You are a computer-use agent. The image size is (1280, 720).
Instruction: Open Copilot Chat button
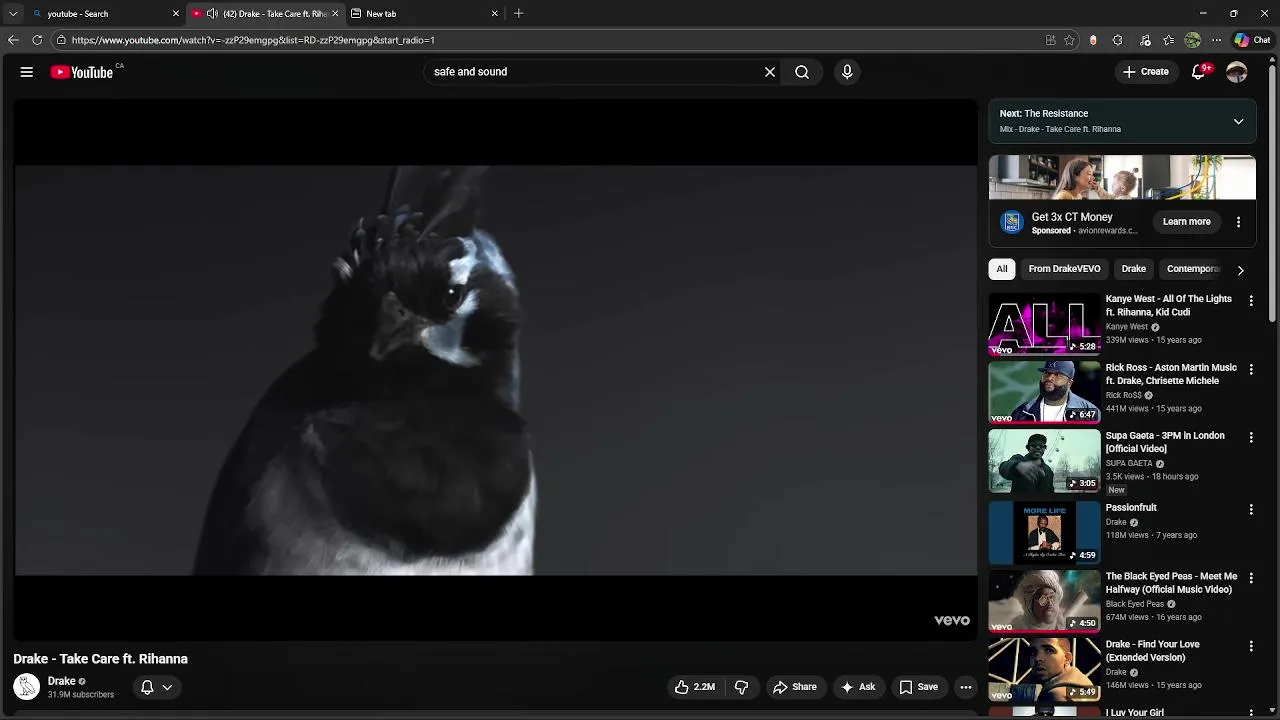tap(1252, 40)
